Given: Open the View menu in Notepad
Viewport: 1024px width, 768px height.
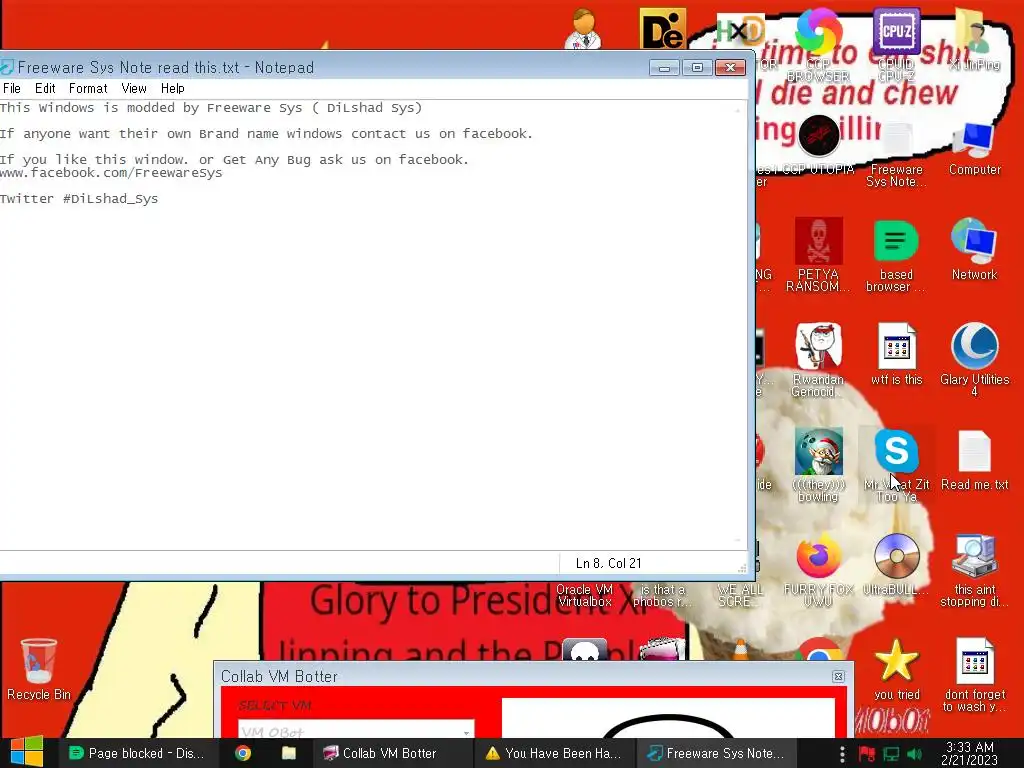Looking at the screenshot, I should click(134, 88).
